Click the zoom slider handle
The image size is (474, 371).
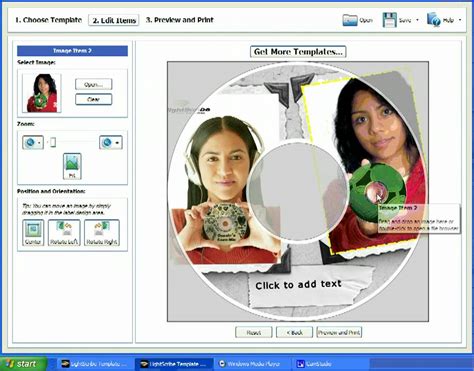tap(53, 143)
